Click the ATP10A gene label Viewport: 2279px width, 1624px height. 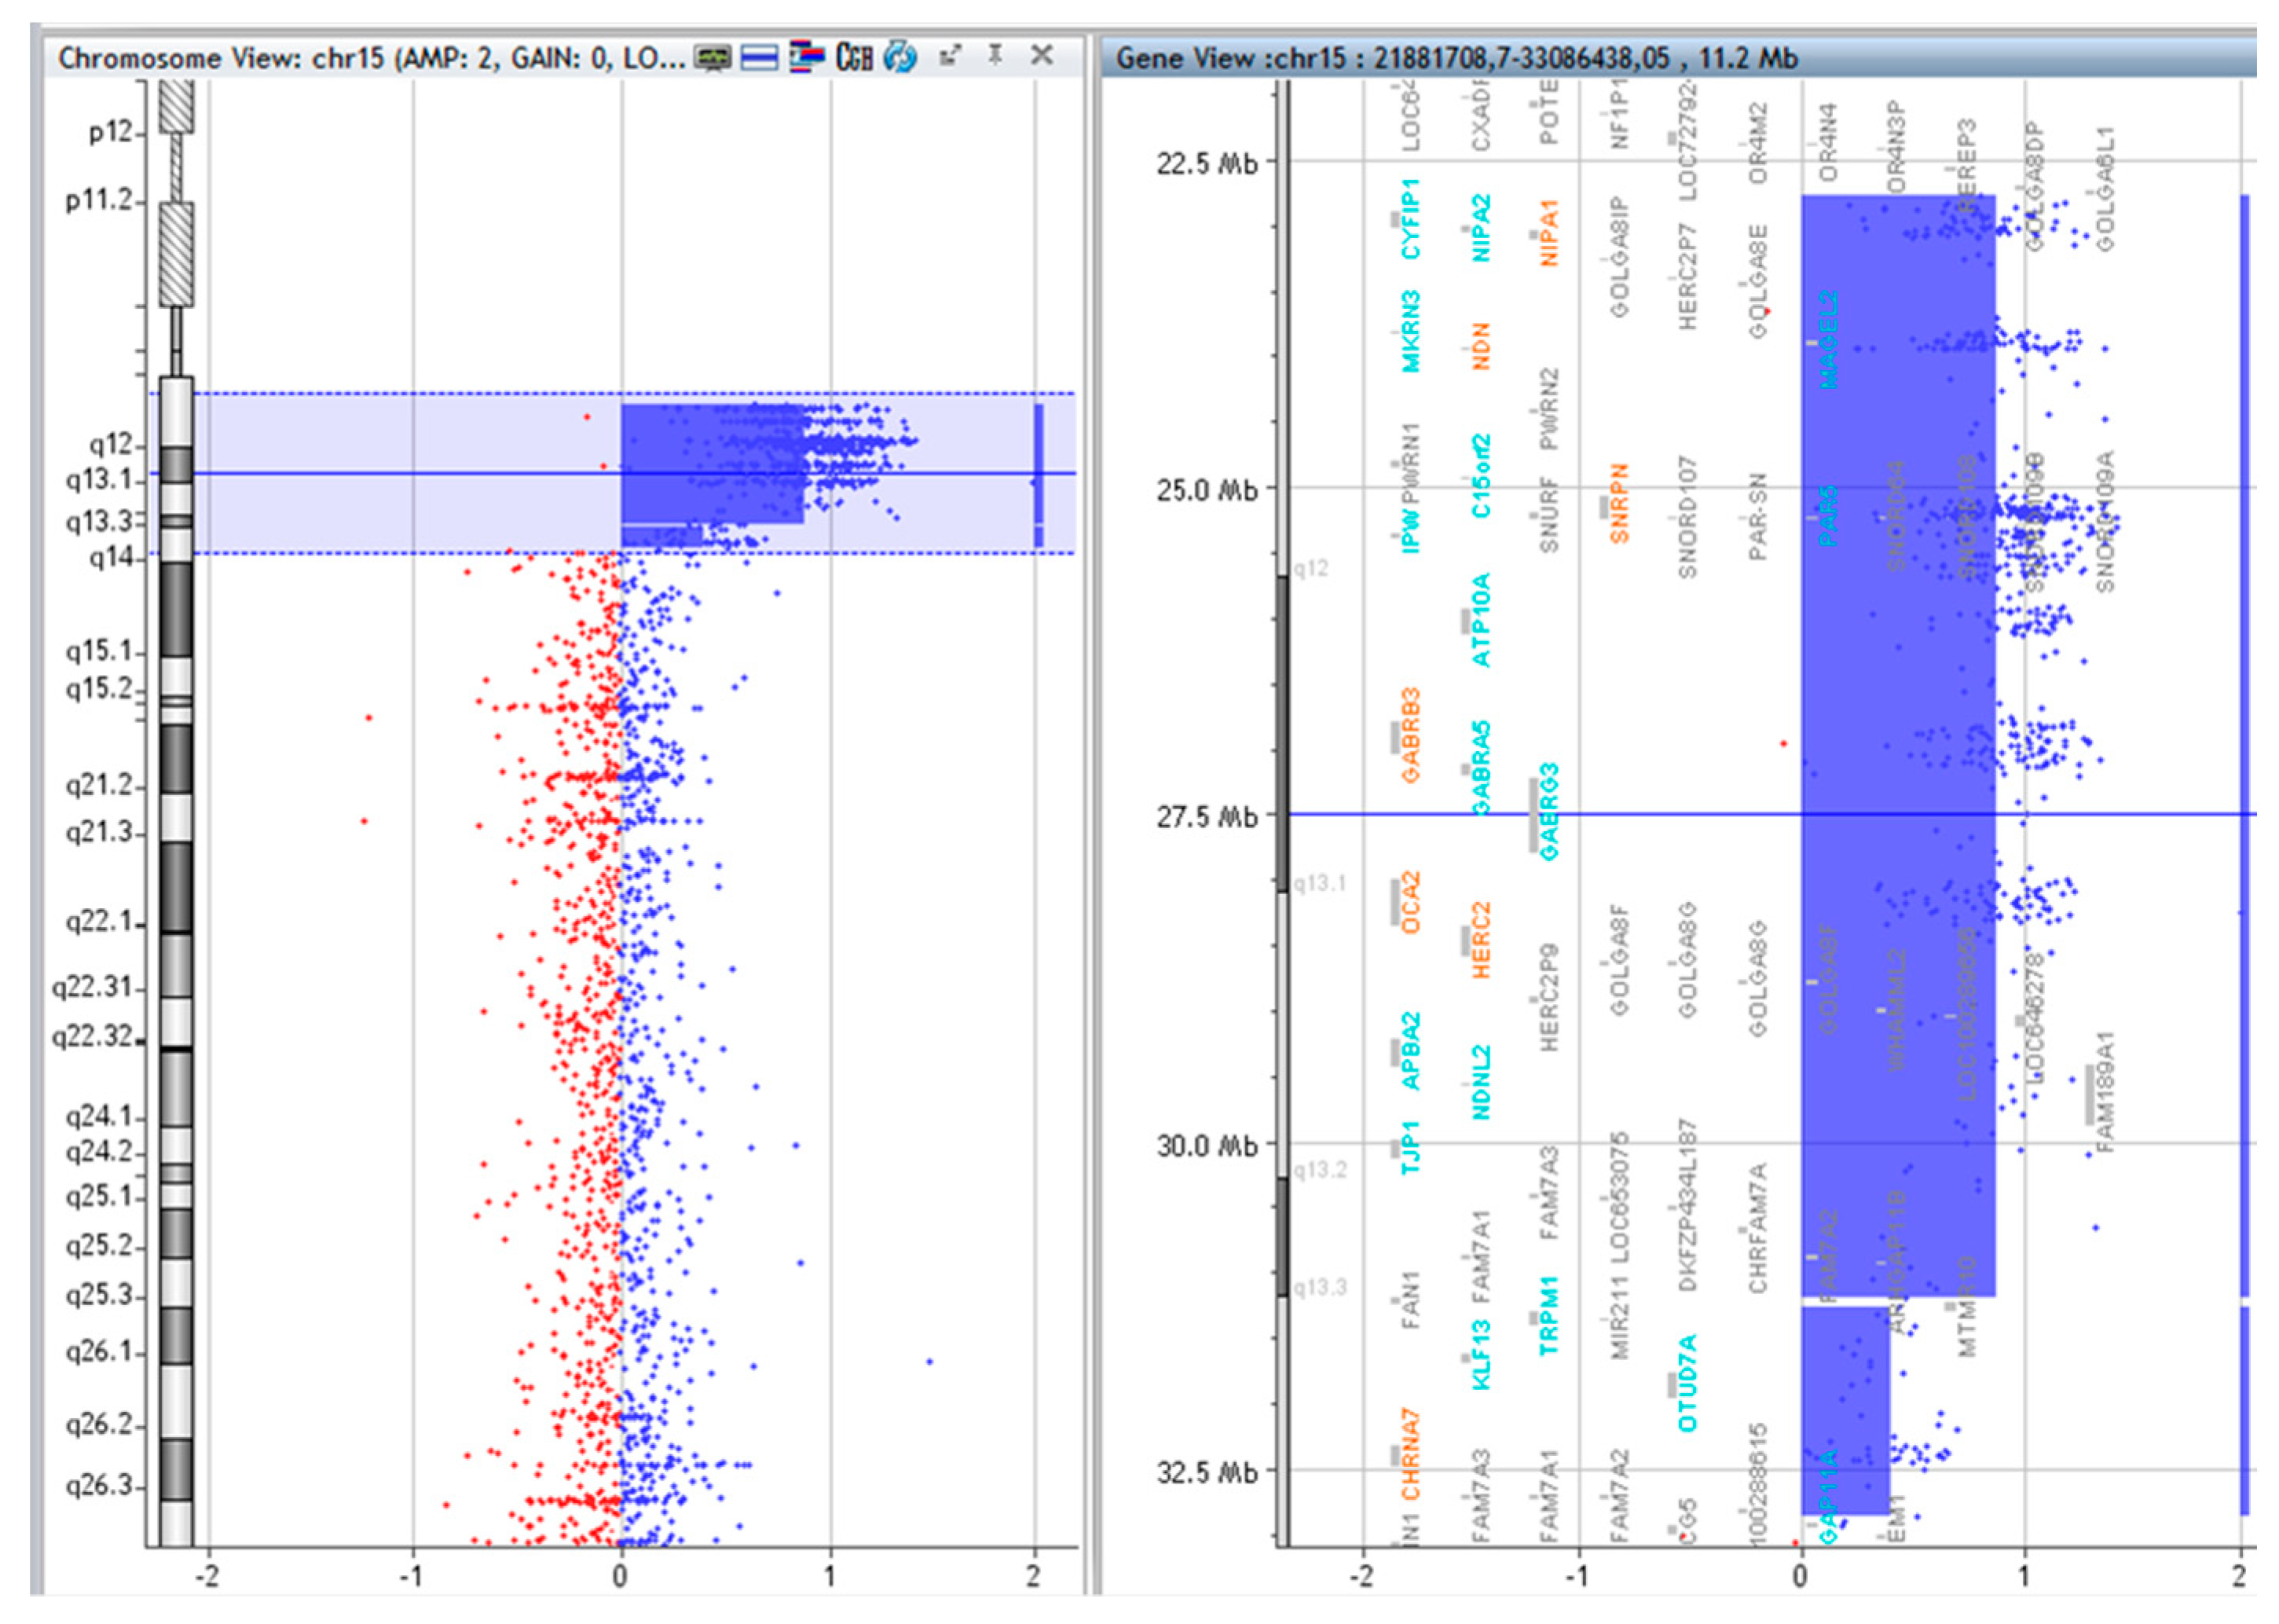[x=1481, y=620]
